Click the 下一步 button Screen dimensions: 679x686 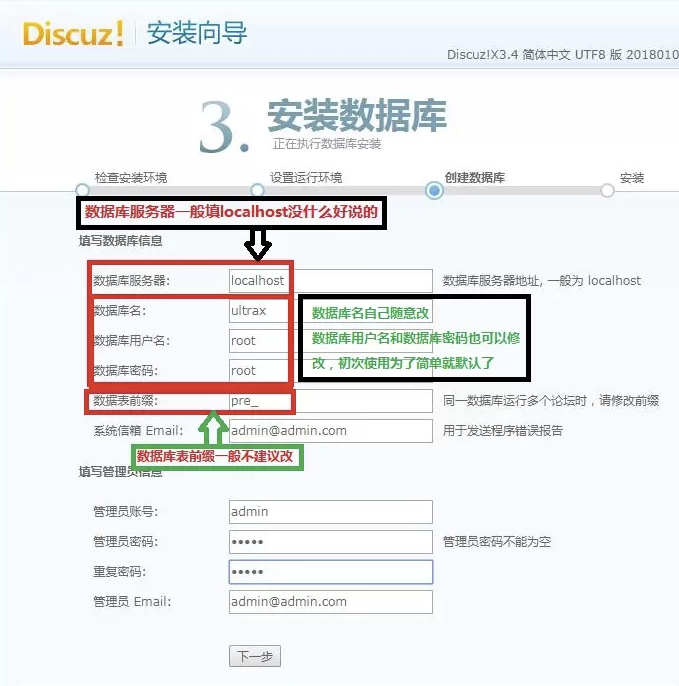coord(255,656)
